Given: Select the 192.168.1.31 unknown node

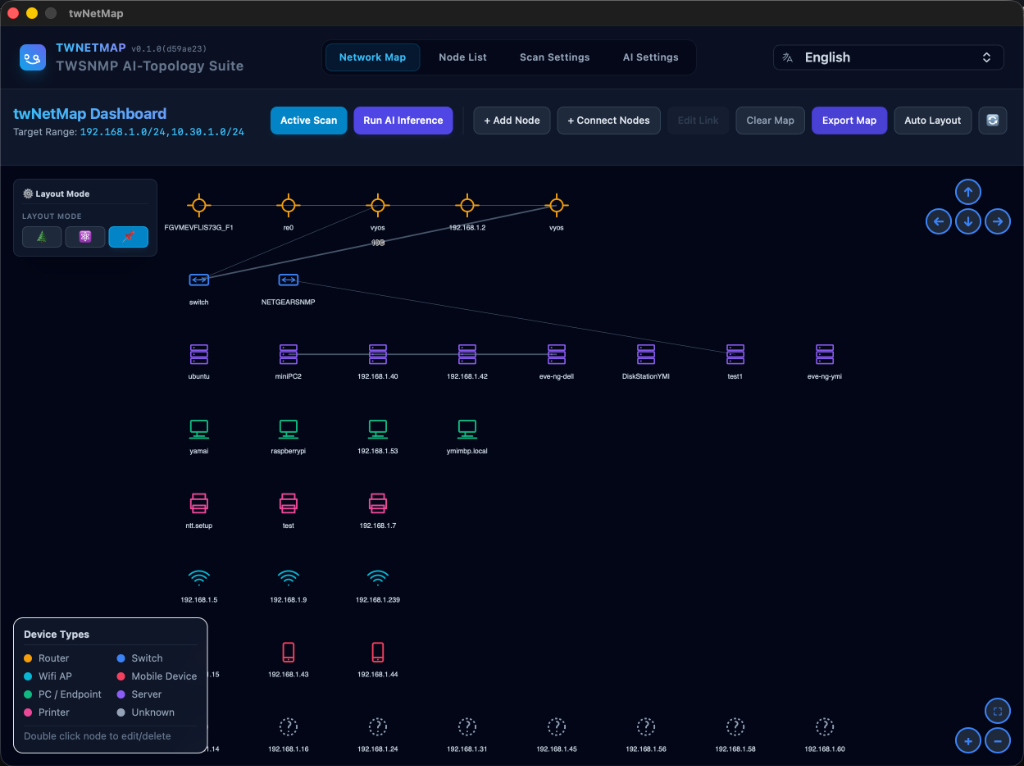Looking at the screenshot, I should tap(467, 727).
